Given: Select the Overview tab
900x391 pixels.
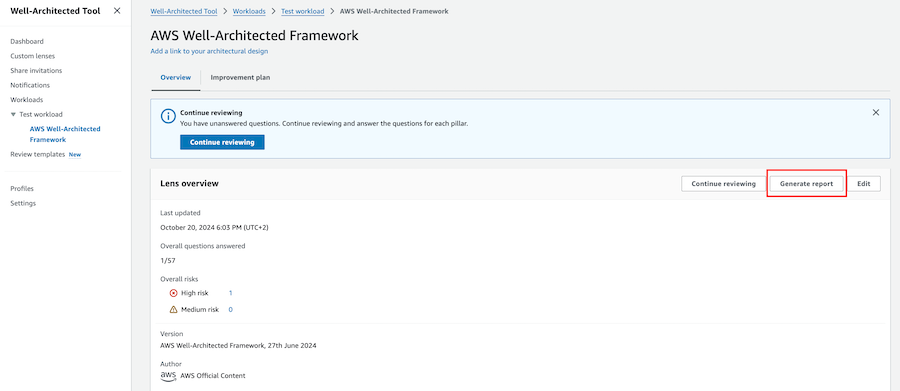Looking at the screenshot, I should 176,78.
